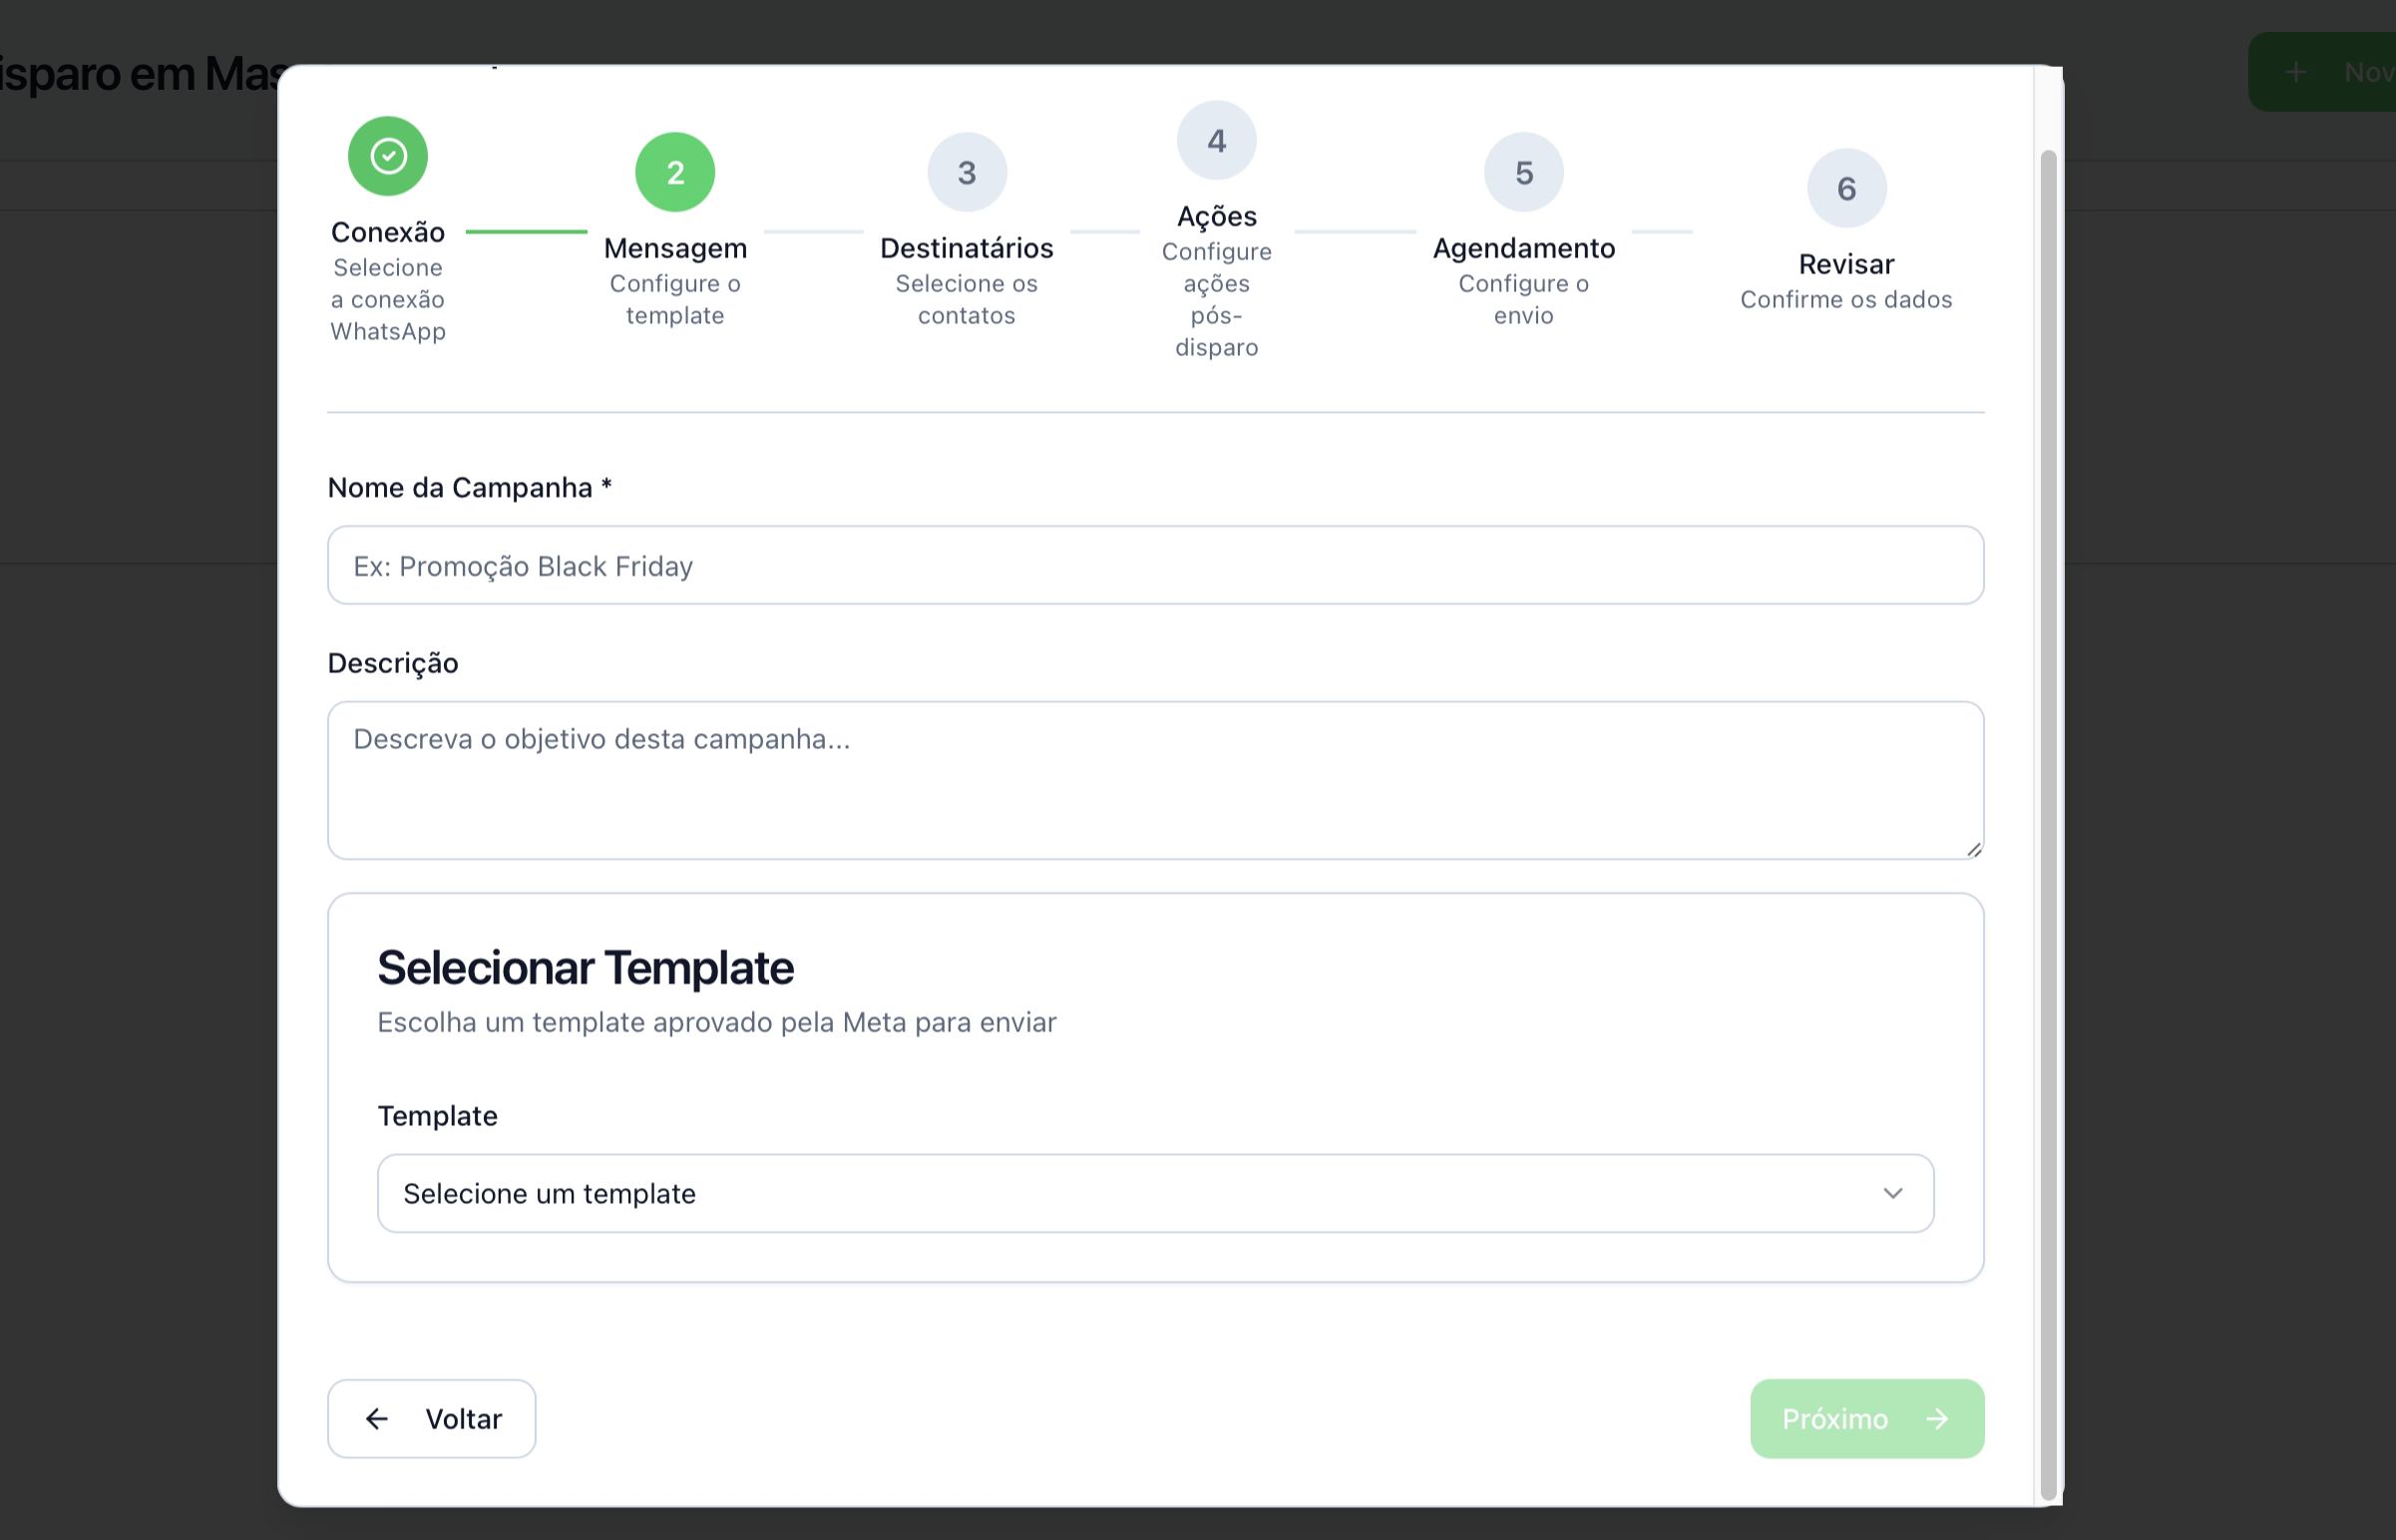Click into the Descrição text area
This screenshot has width=2396, height=1540.
(1154, 780)
